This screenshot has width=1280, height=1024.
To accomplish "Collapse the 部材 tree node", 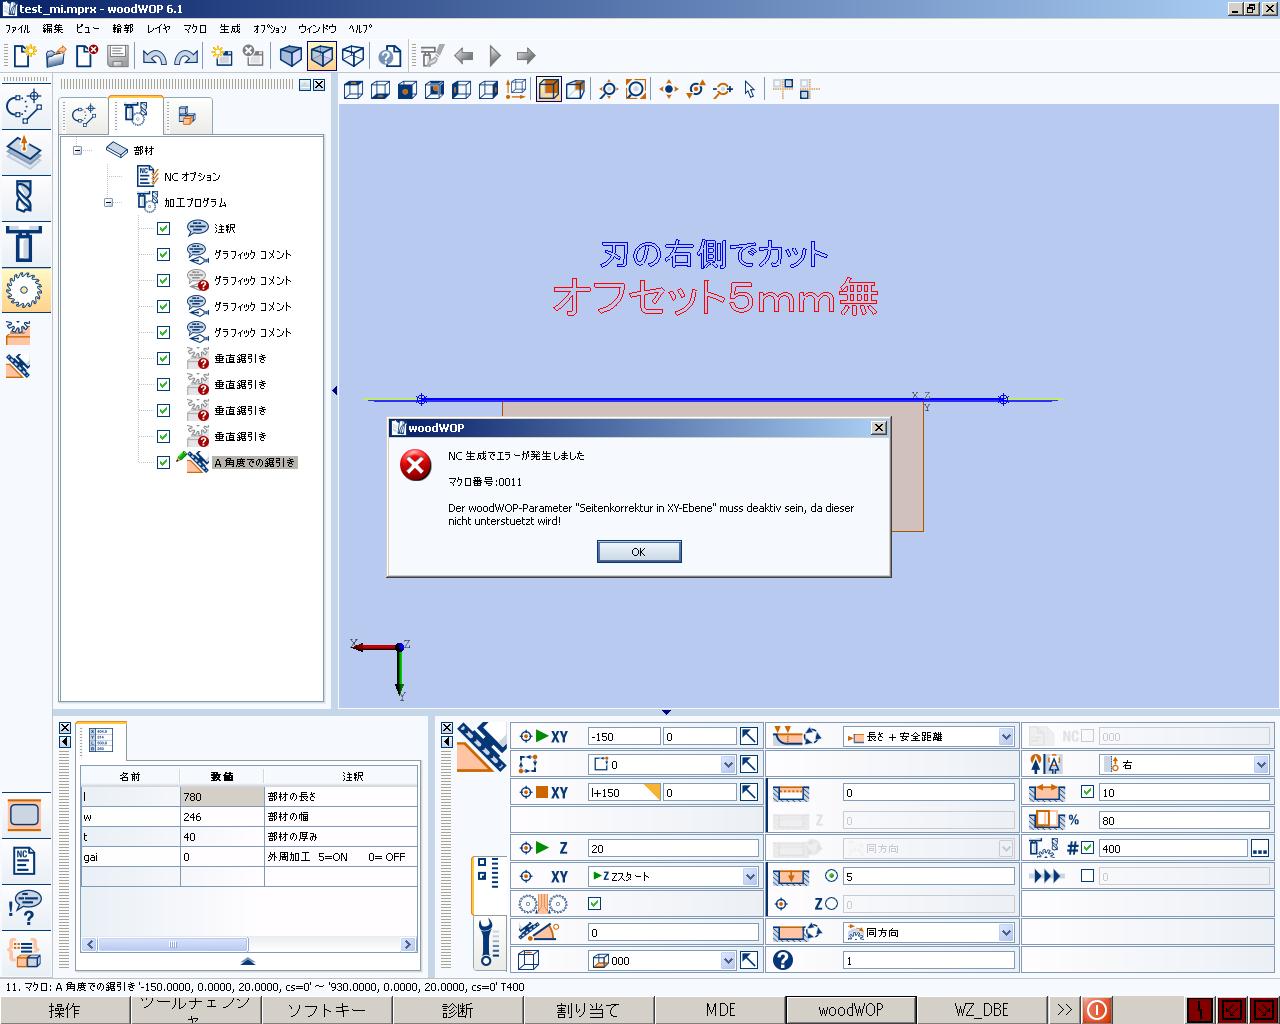I will [x=78, y=150].
